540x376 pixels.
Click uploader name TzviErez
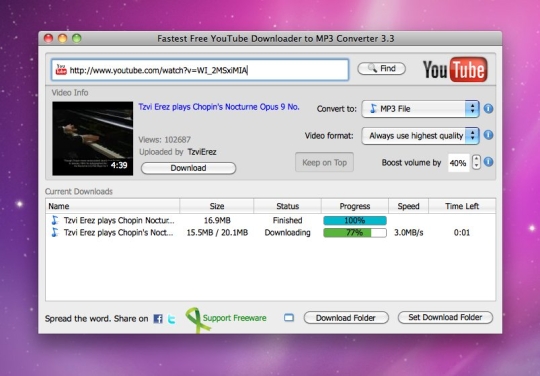tap(202, 152)
